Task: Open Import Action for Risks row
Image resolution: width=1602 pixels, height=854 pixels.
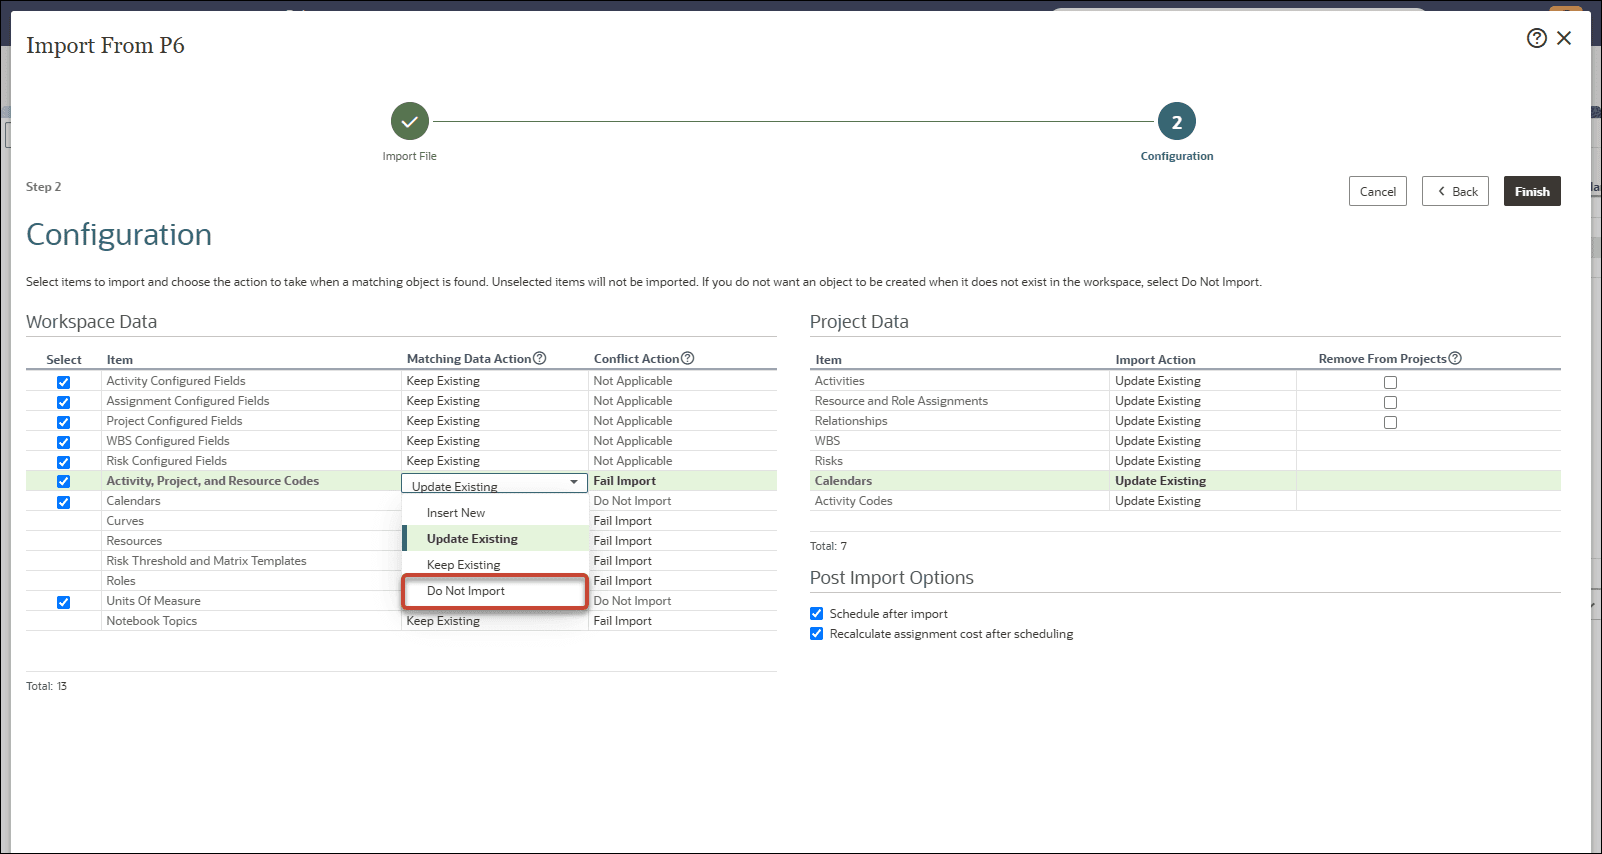Action: coord(1203,461)
